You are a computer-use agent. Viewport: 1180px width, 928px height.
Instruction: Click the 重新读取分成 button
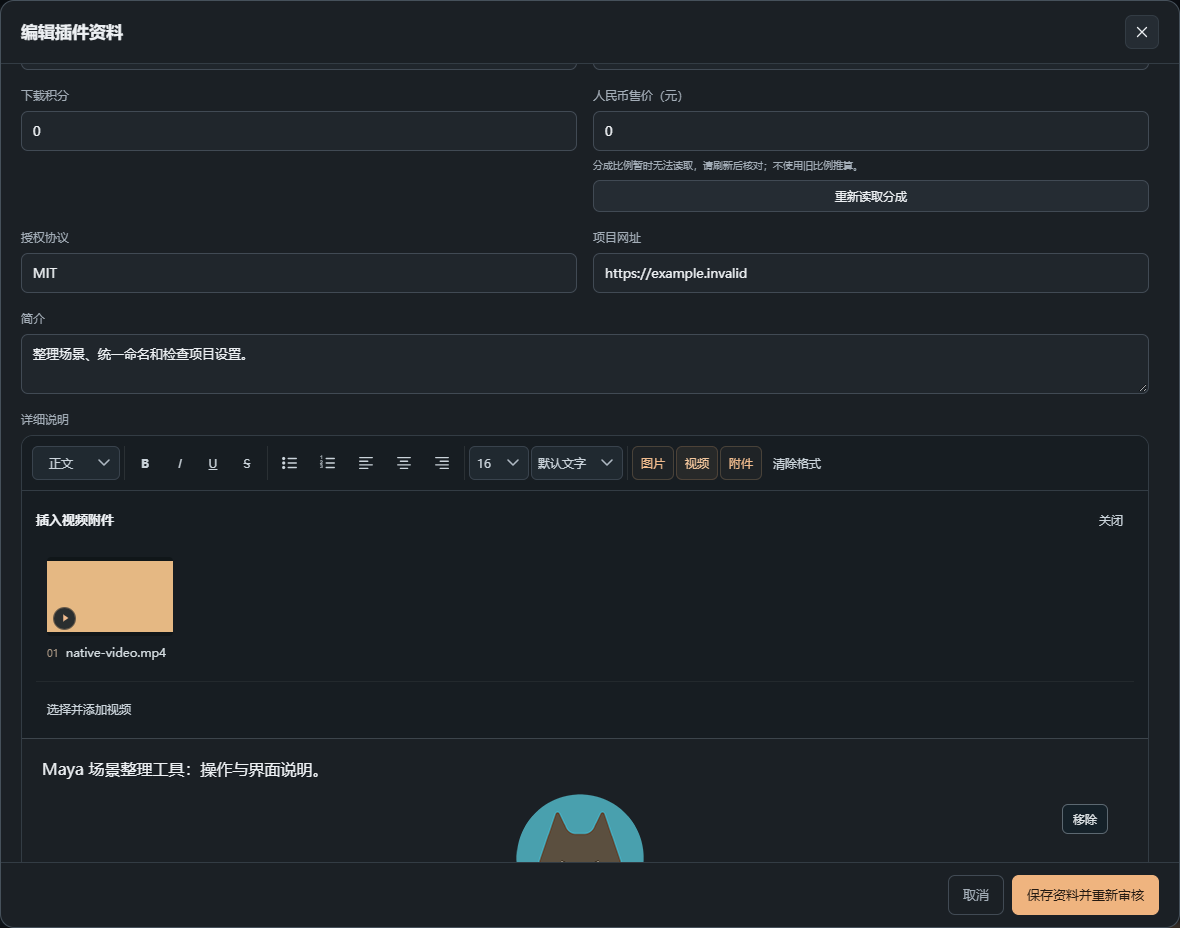pyautogui.click(x=871, y=196)
